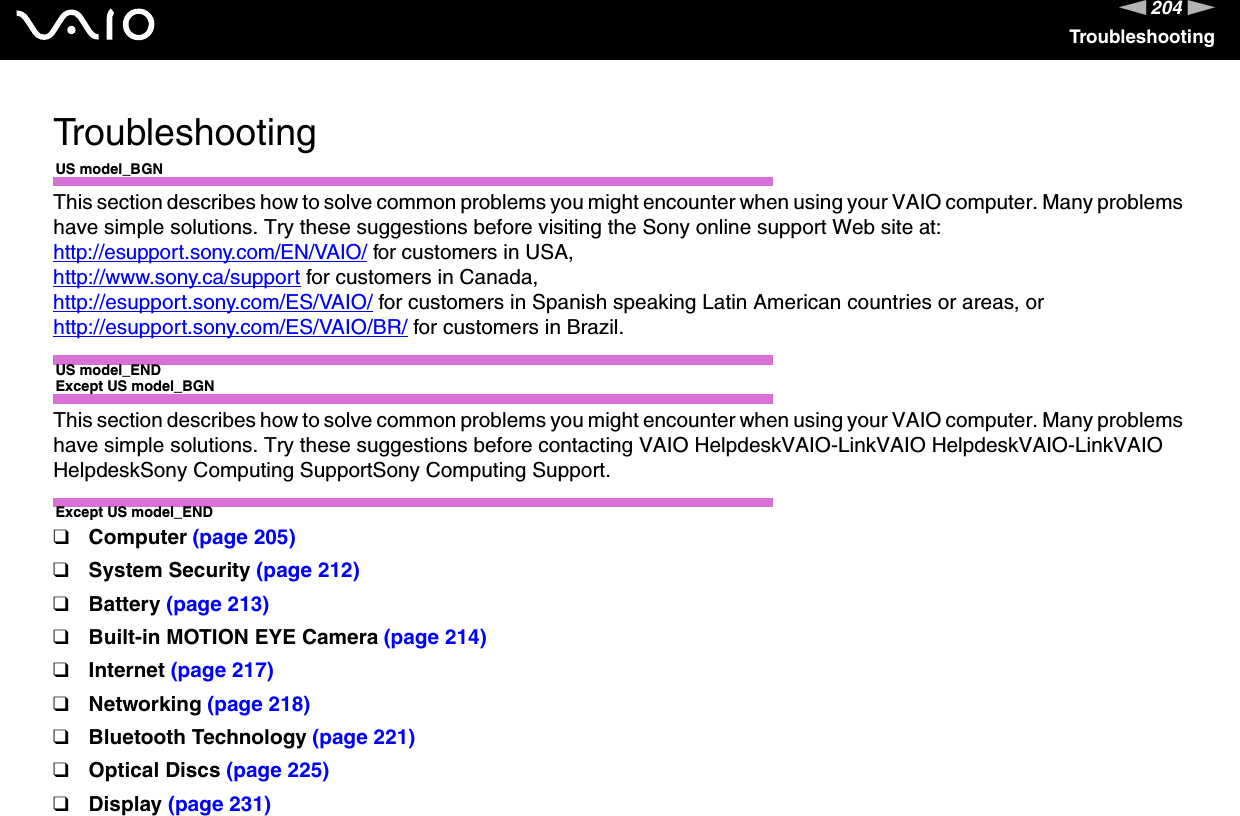Open the esupport.sony.com/ES/VAIO/ Latin America link

(x=213, y=302)
